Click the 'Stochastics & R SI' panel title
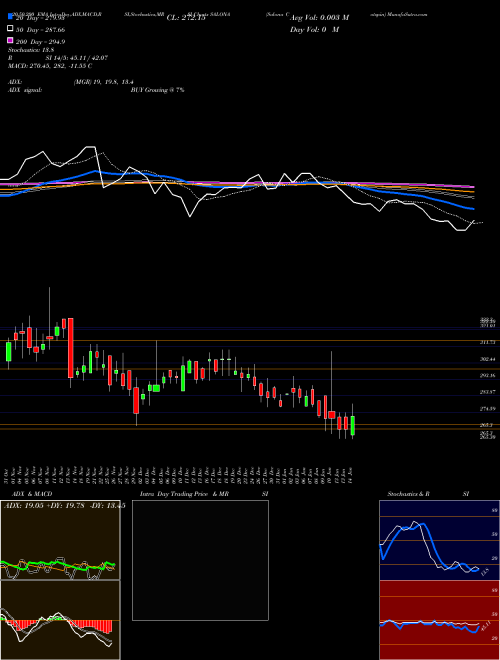 click(x=428, y=494)
